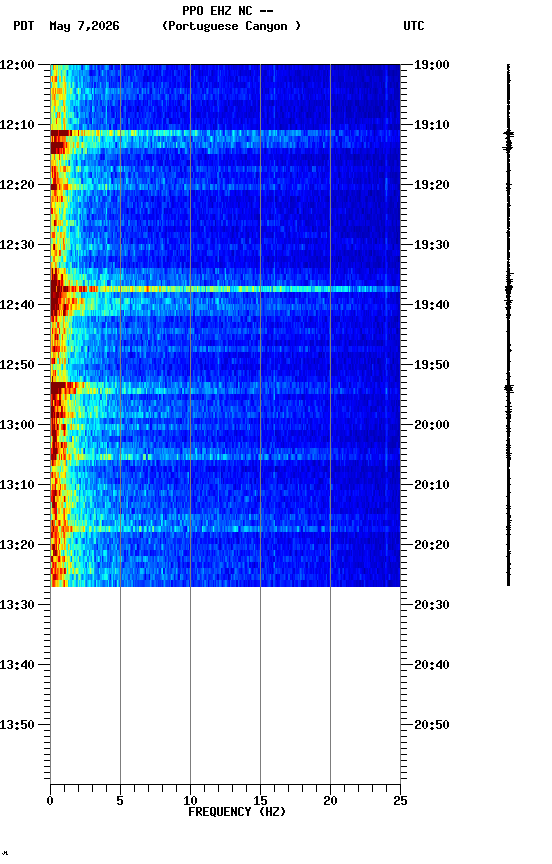
Task: Click the '13:20' PDT time label
Action: click(17, 545)
